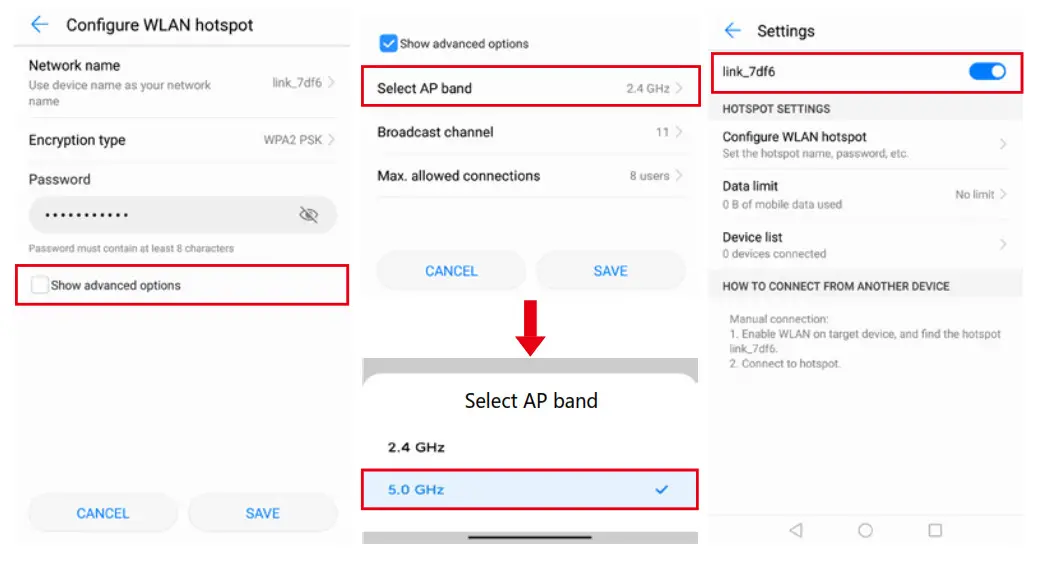Click the Password input field
Viewport: 1045px width, 572px height.
coord(160,215)
